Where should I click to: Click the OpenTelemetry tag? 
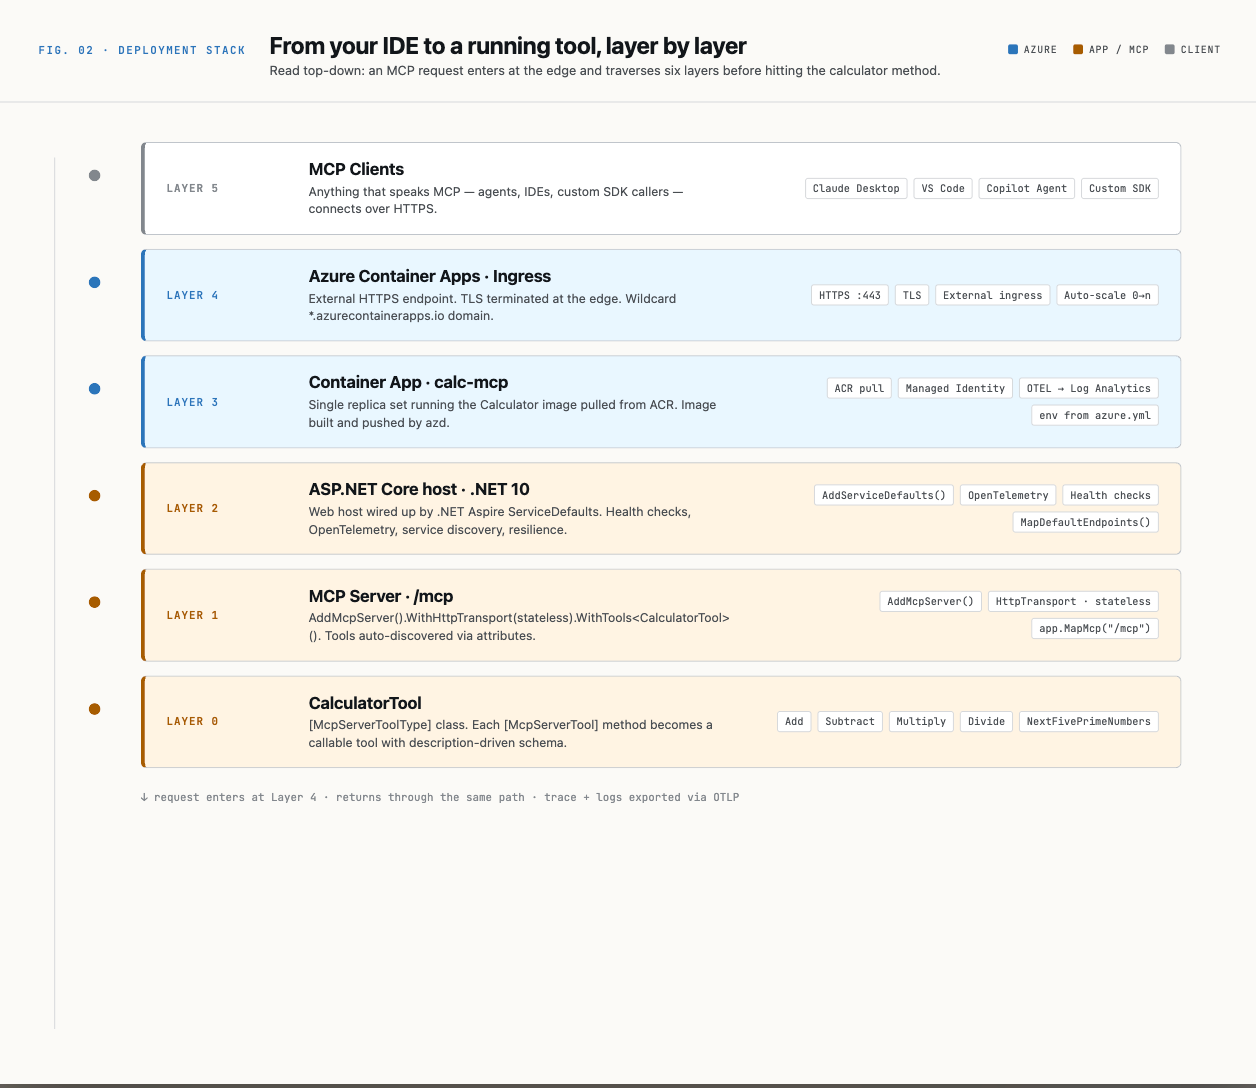pos(1008,495)
